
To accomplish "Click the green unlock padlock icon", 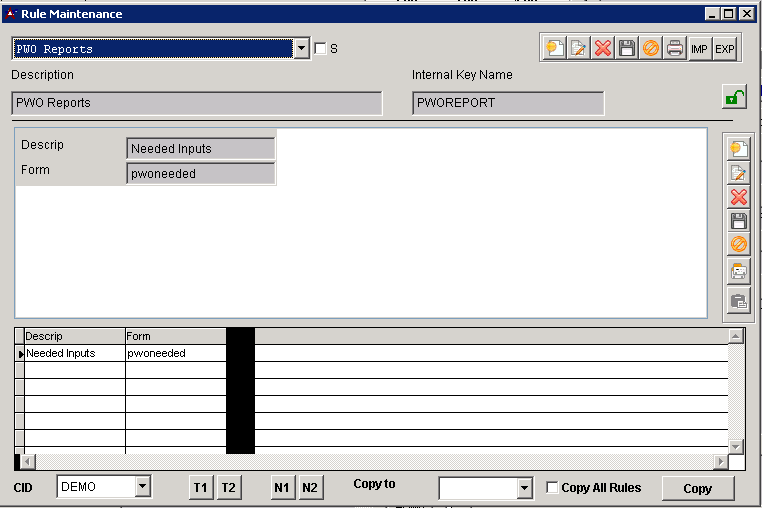I will [x=734, y=98].
